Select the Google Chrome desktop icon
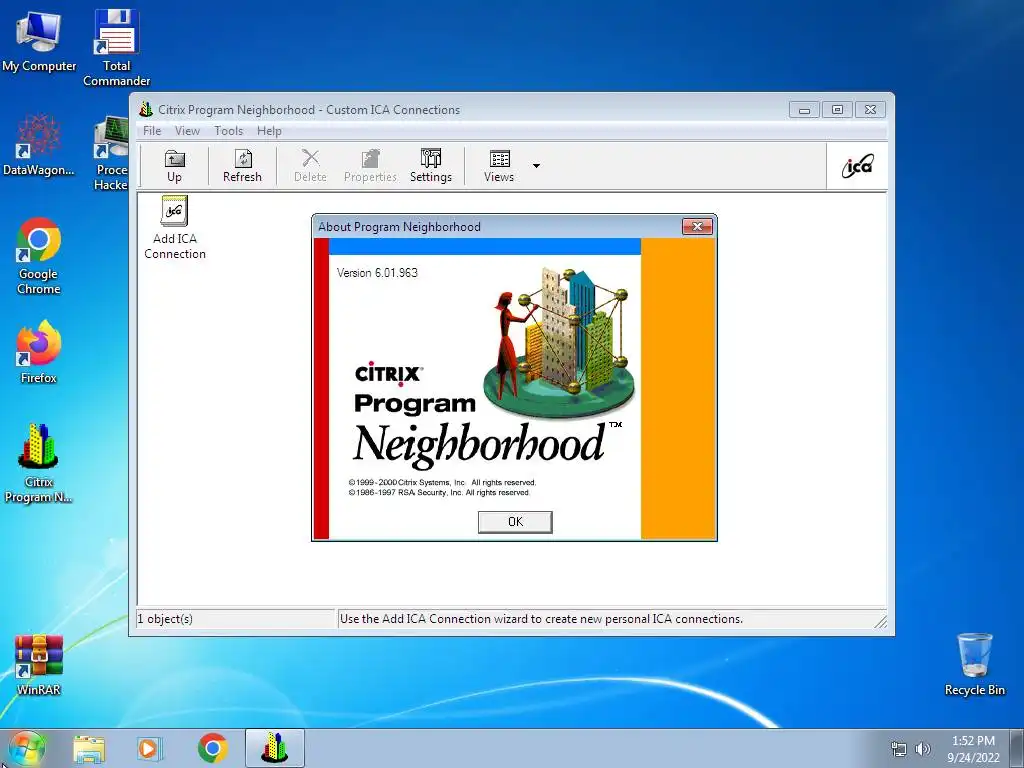Screen dimensions: 1024x768 click(x=39, y=257)
